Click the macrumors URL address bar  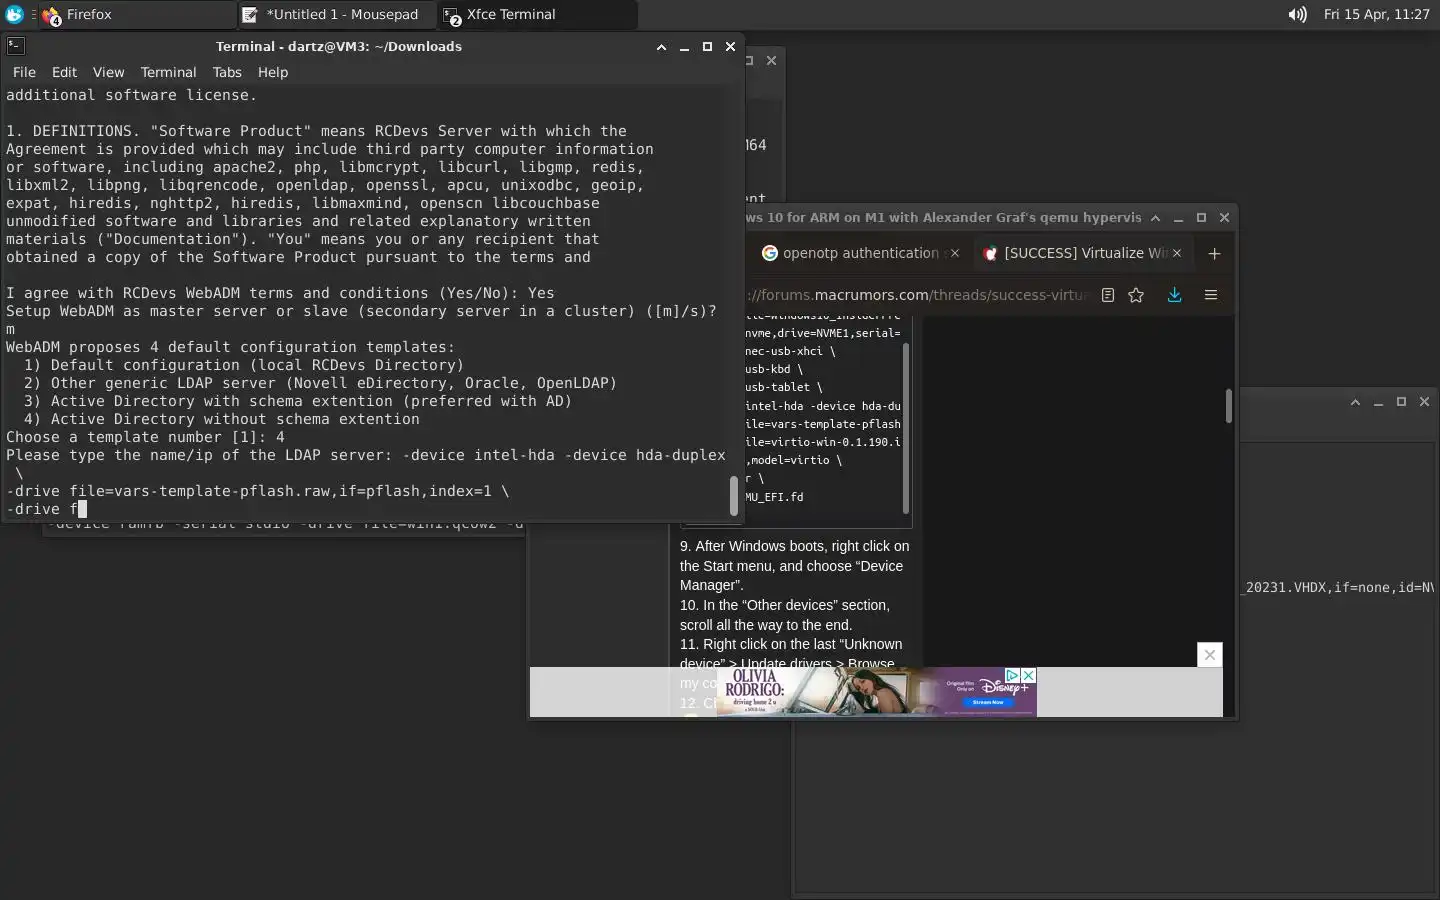(x=918, y=295)
